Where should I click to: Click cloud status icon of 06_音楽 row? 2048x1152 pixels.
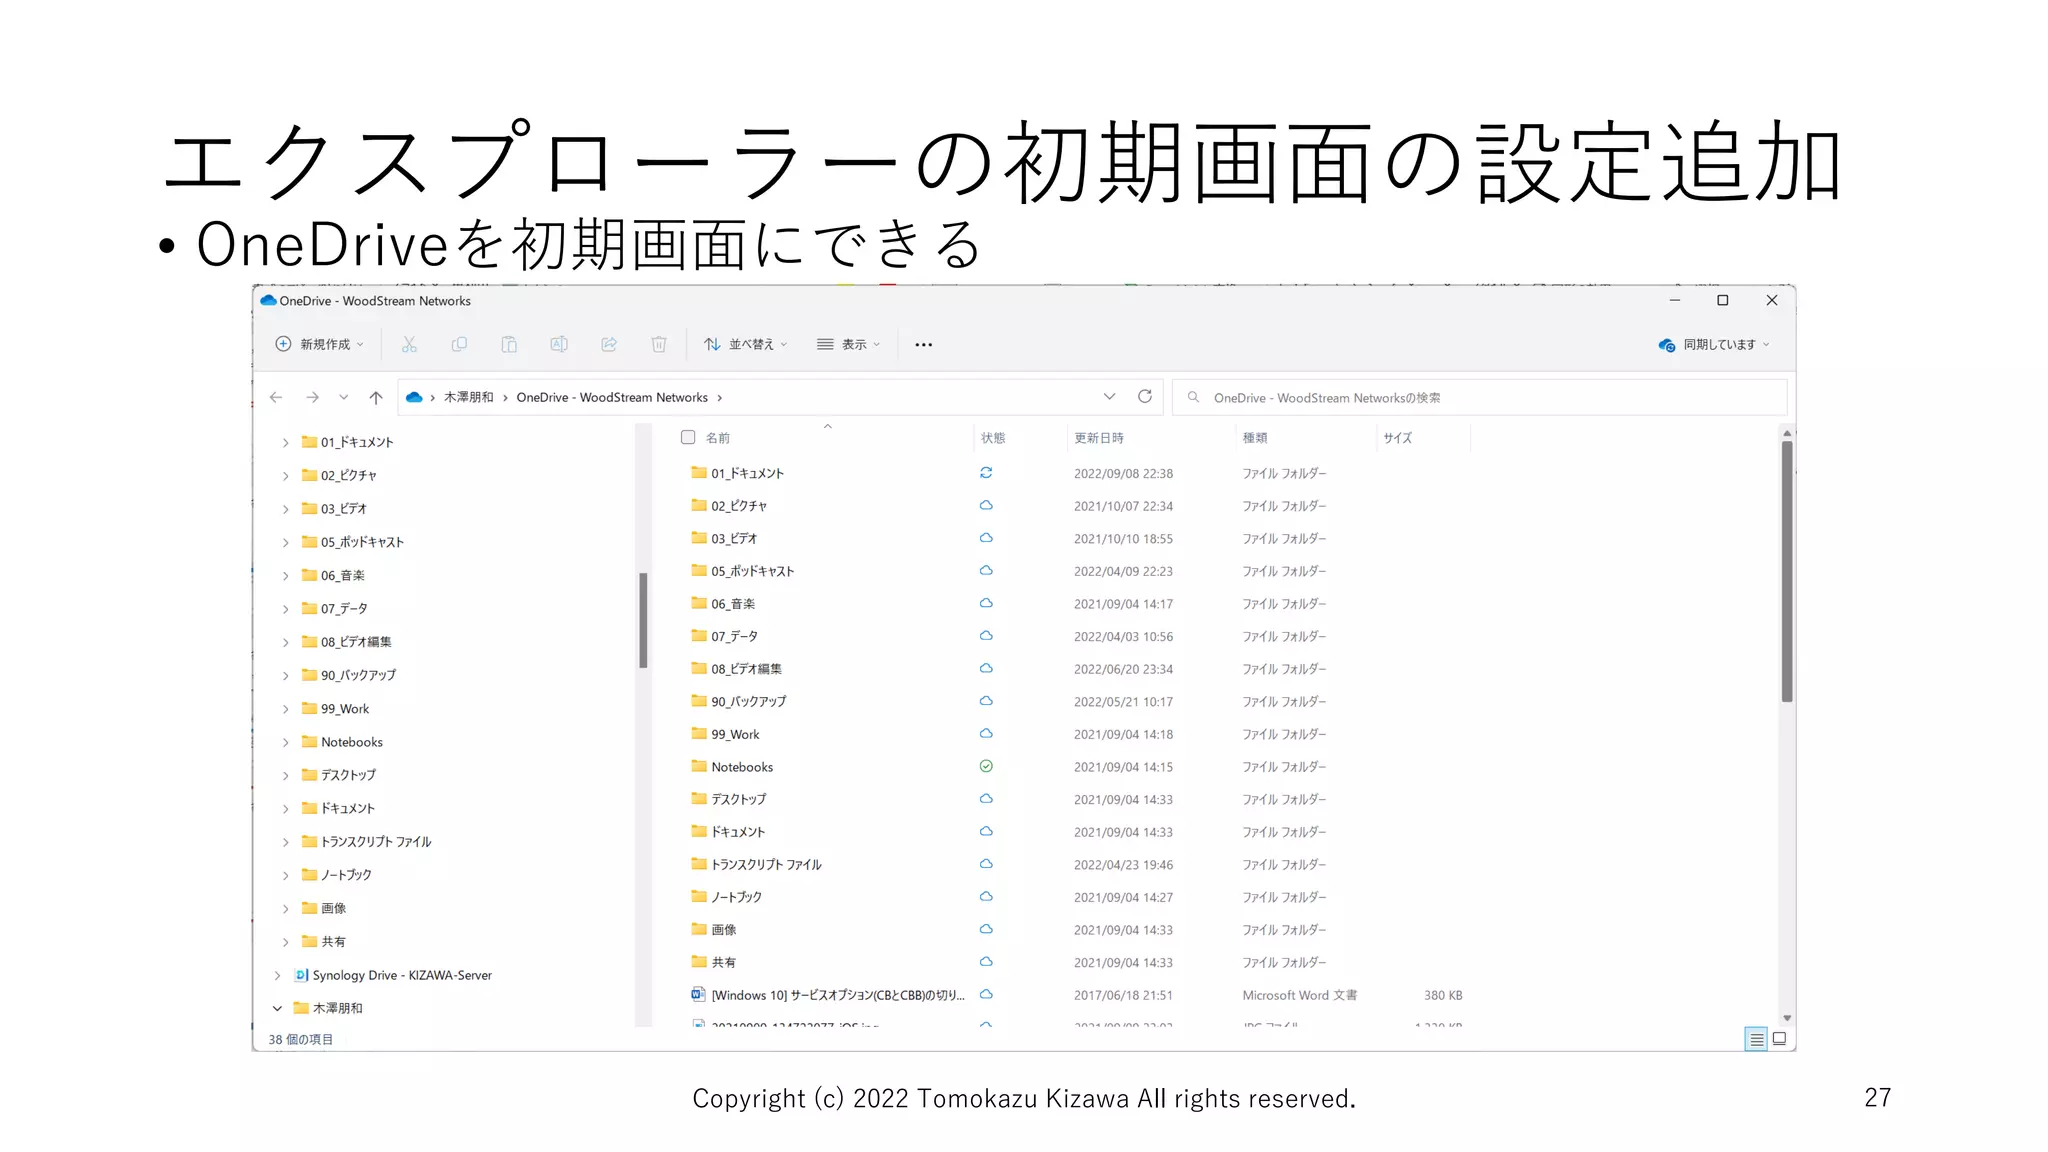(x=986, y=603)
